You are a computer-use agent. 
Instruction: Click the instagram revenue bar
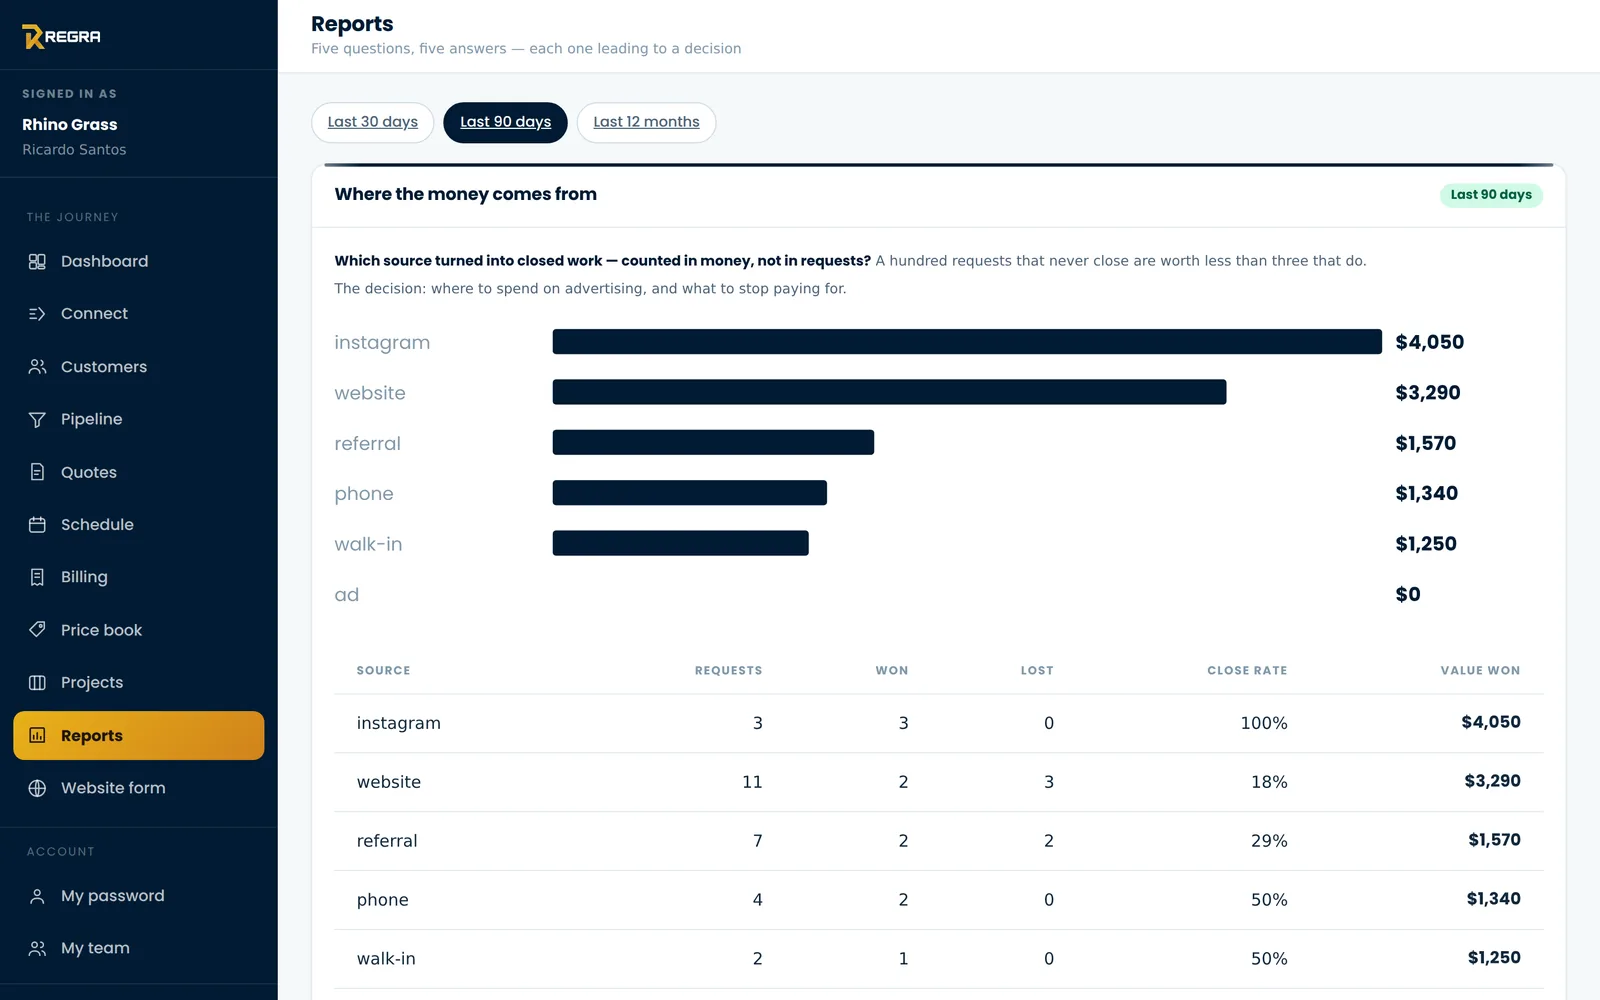[x=967, y=342]
